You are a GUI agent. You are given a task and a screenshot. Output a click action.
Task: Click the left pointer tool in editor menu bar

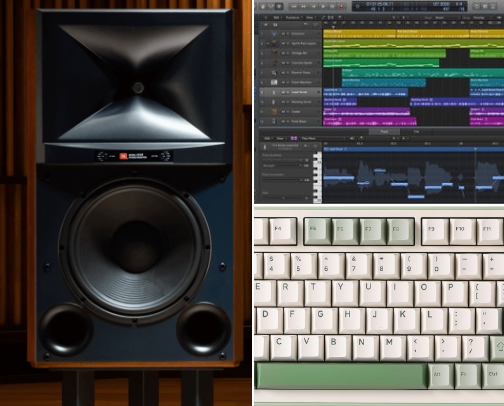pyautogui.click(x=394, y=138)
